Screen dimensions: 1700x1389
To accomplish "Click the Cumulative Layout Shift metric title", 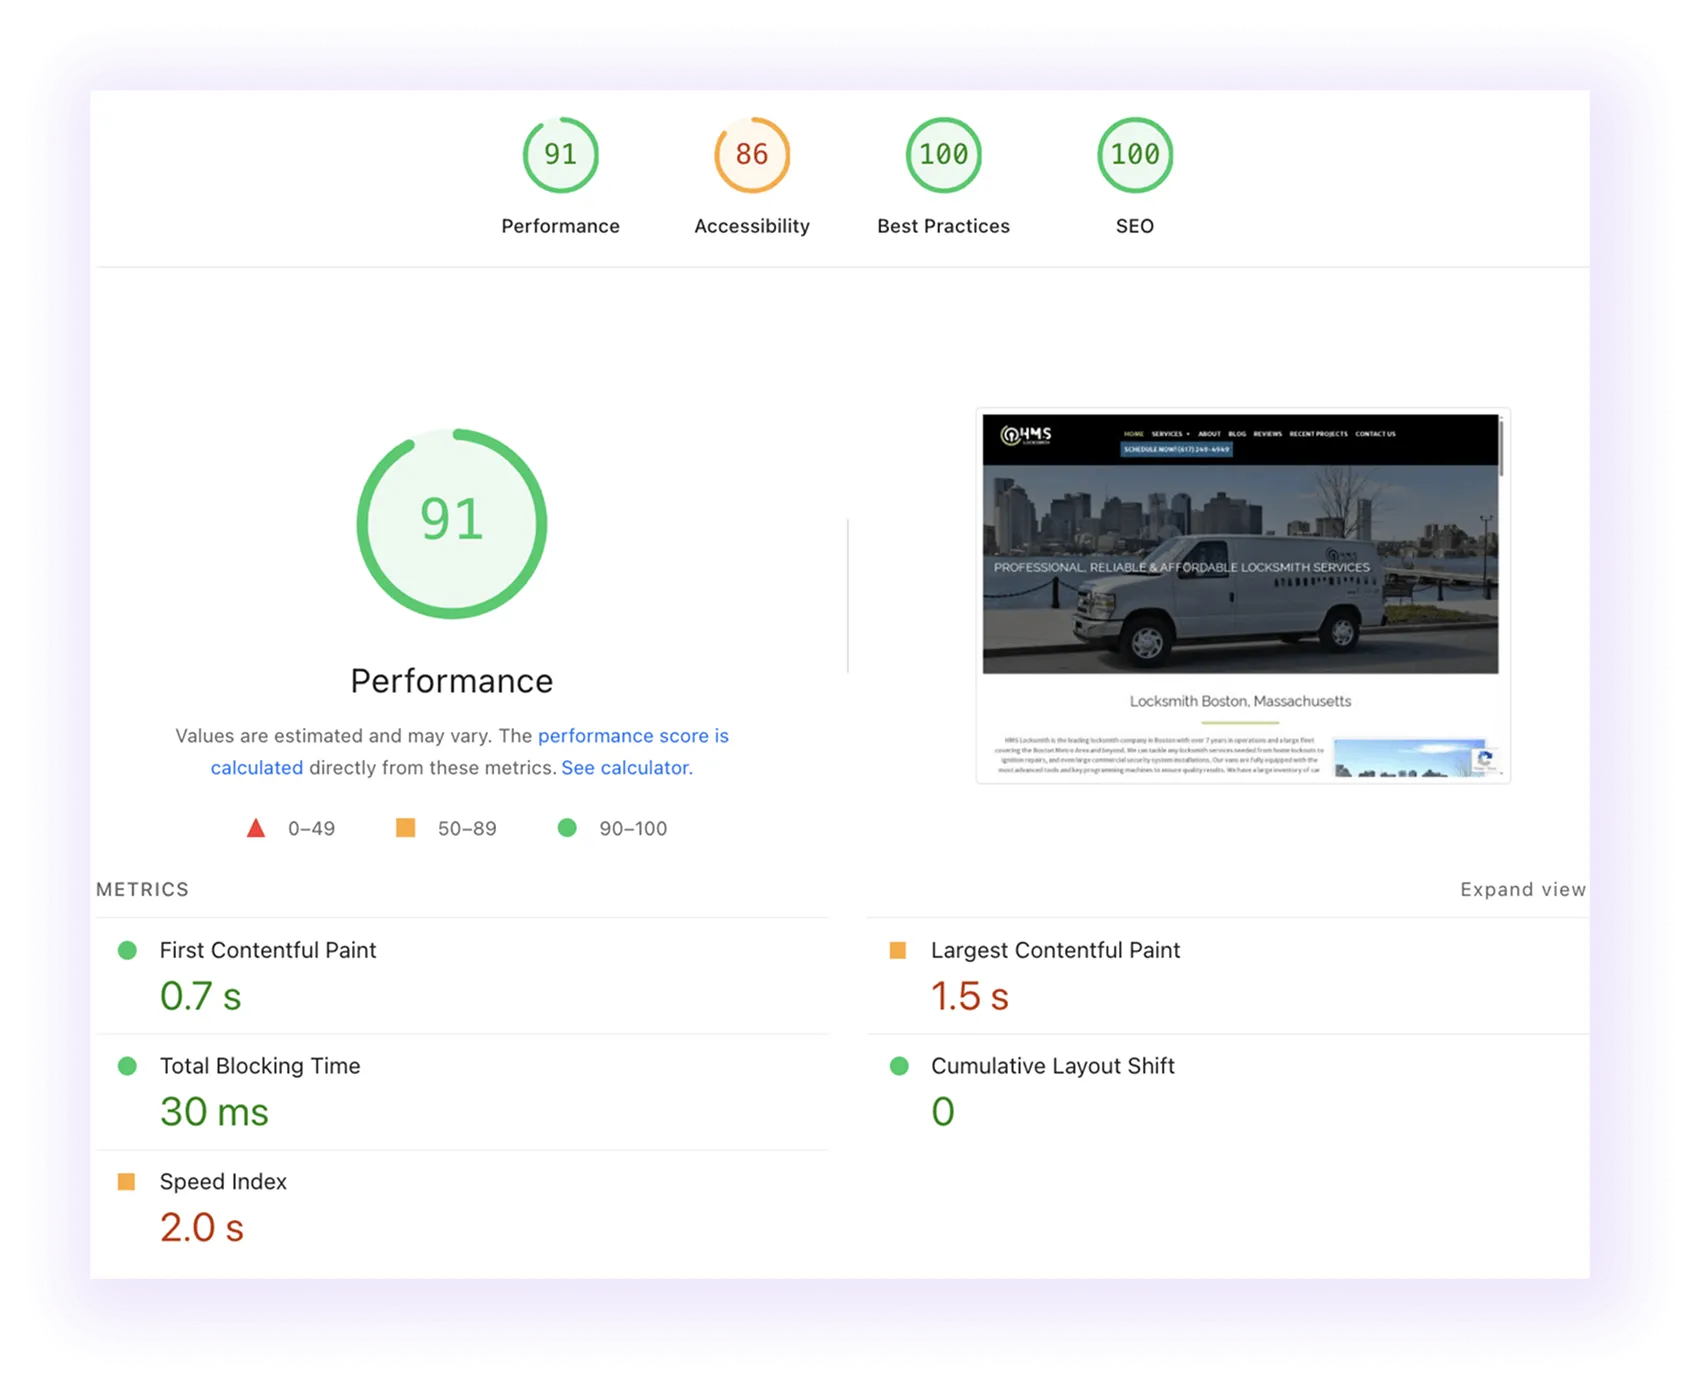I will point(1053,1066).
